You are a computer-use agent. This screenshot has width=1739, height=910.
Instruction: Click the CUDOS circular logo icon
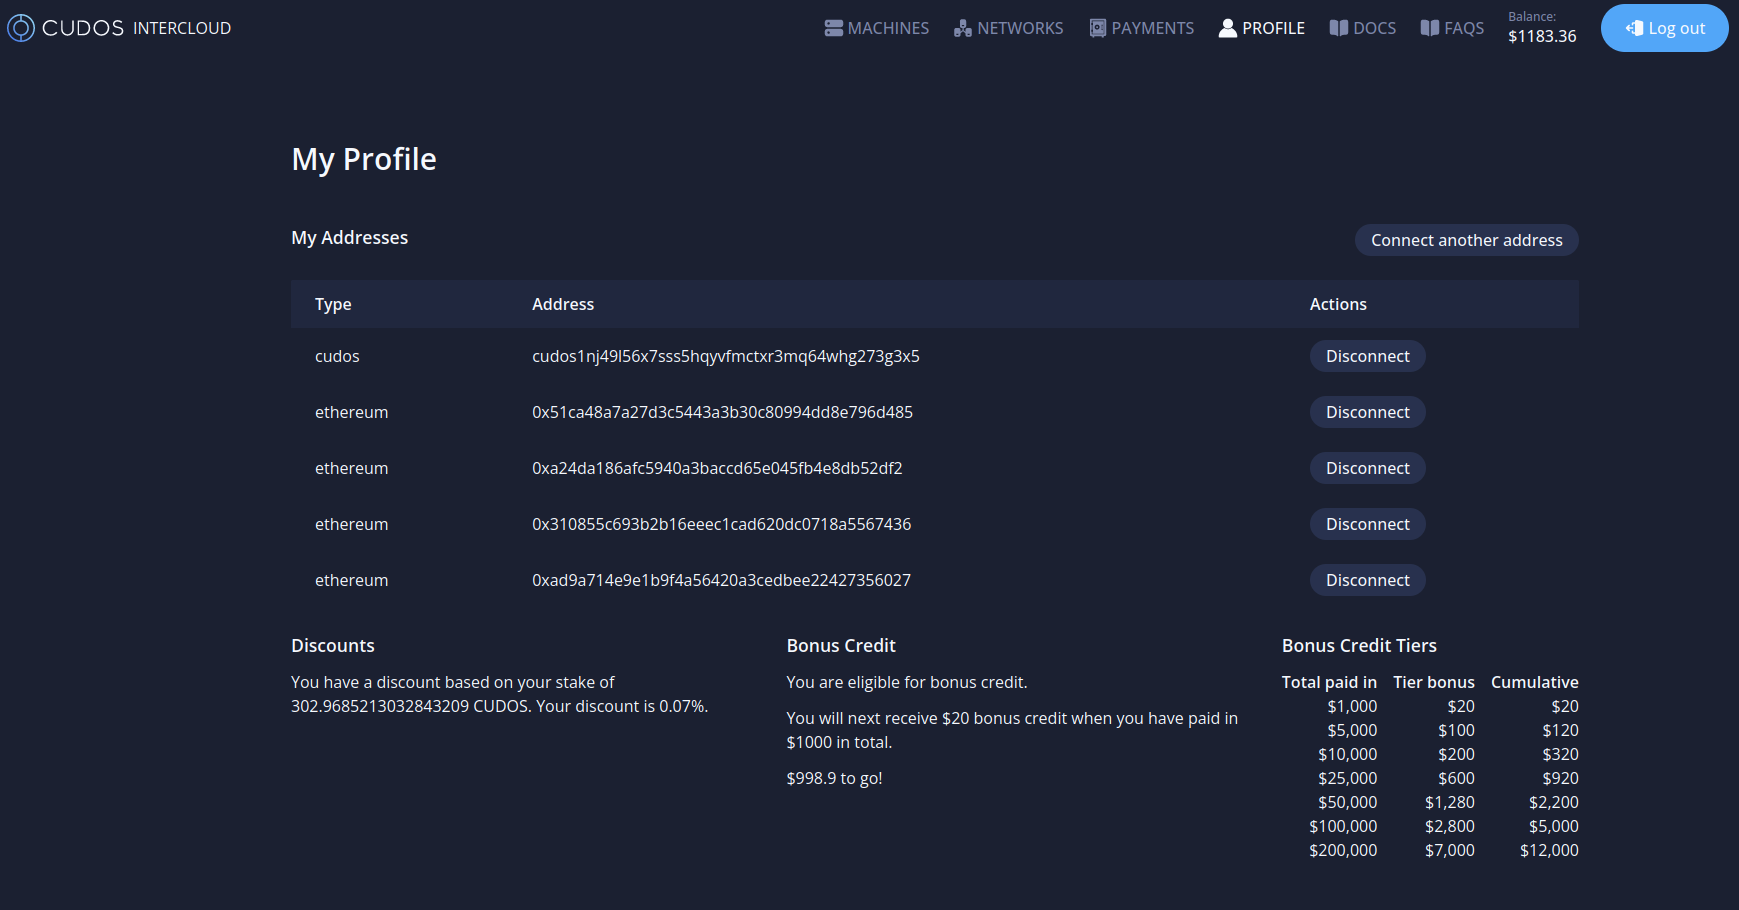(21, 28)
